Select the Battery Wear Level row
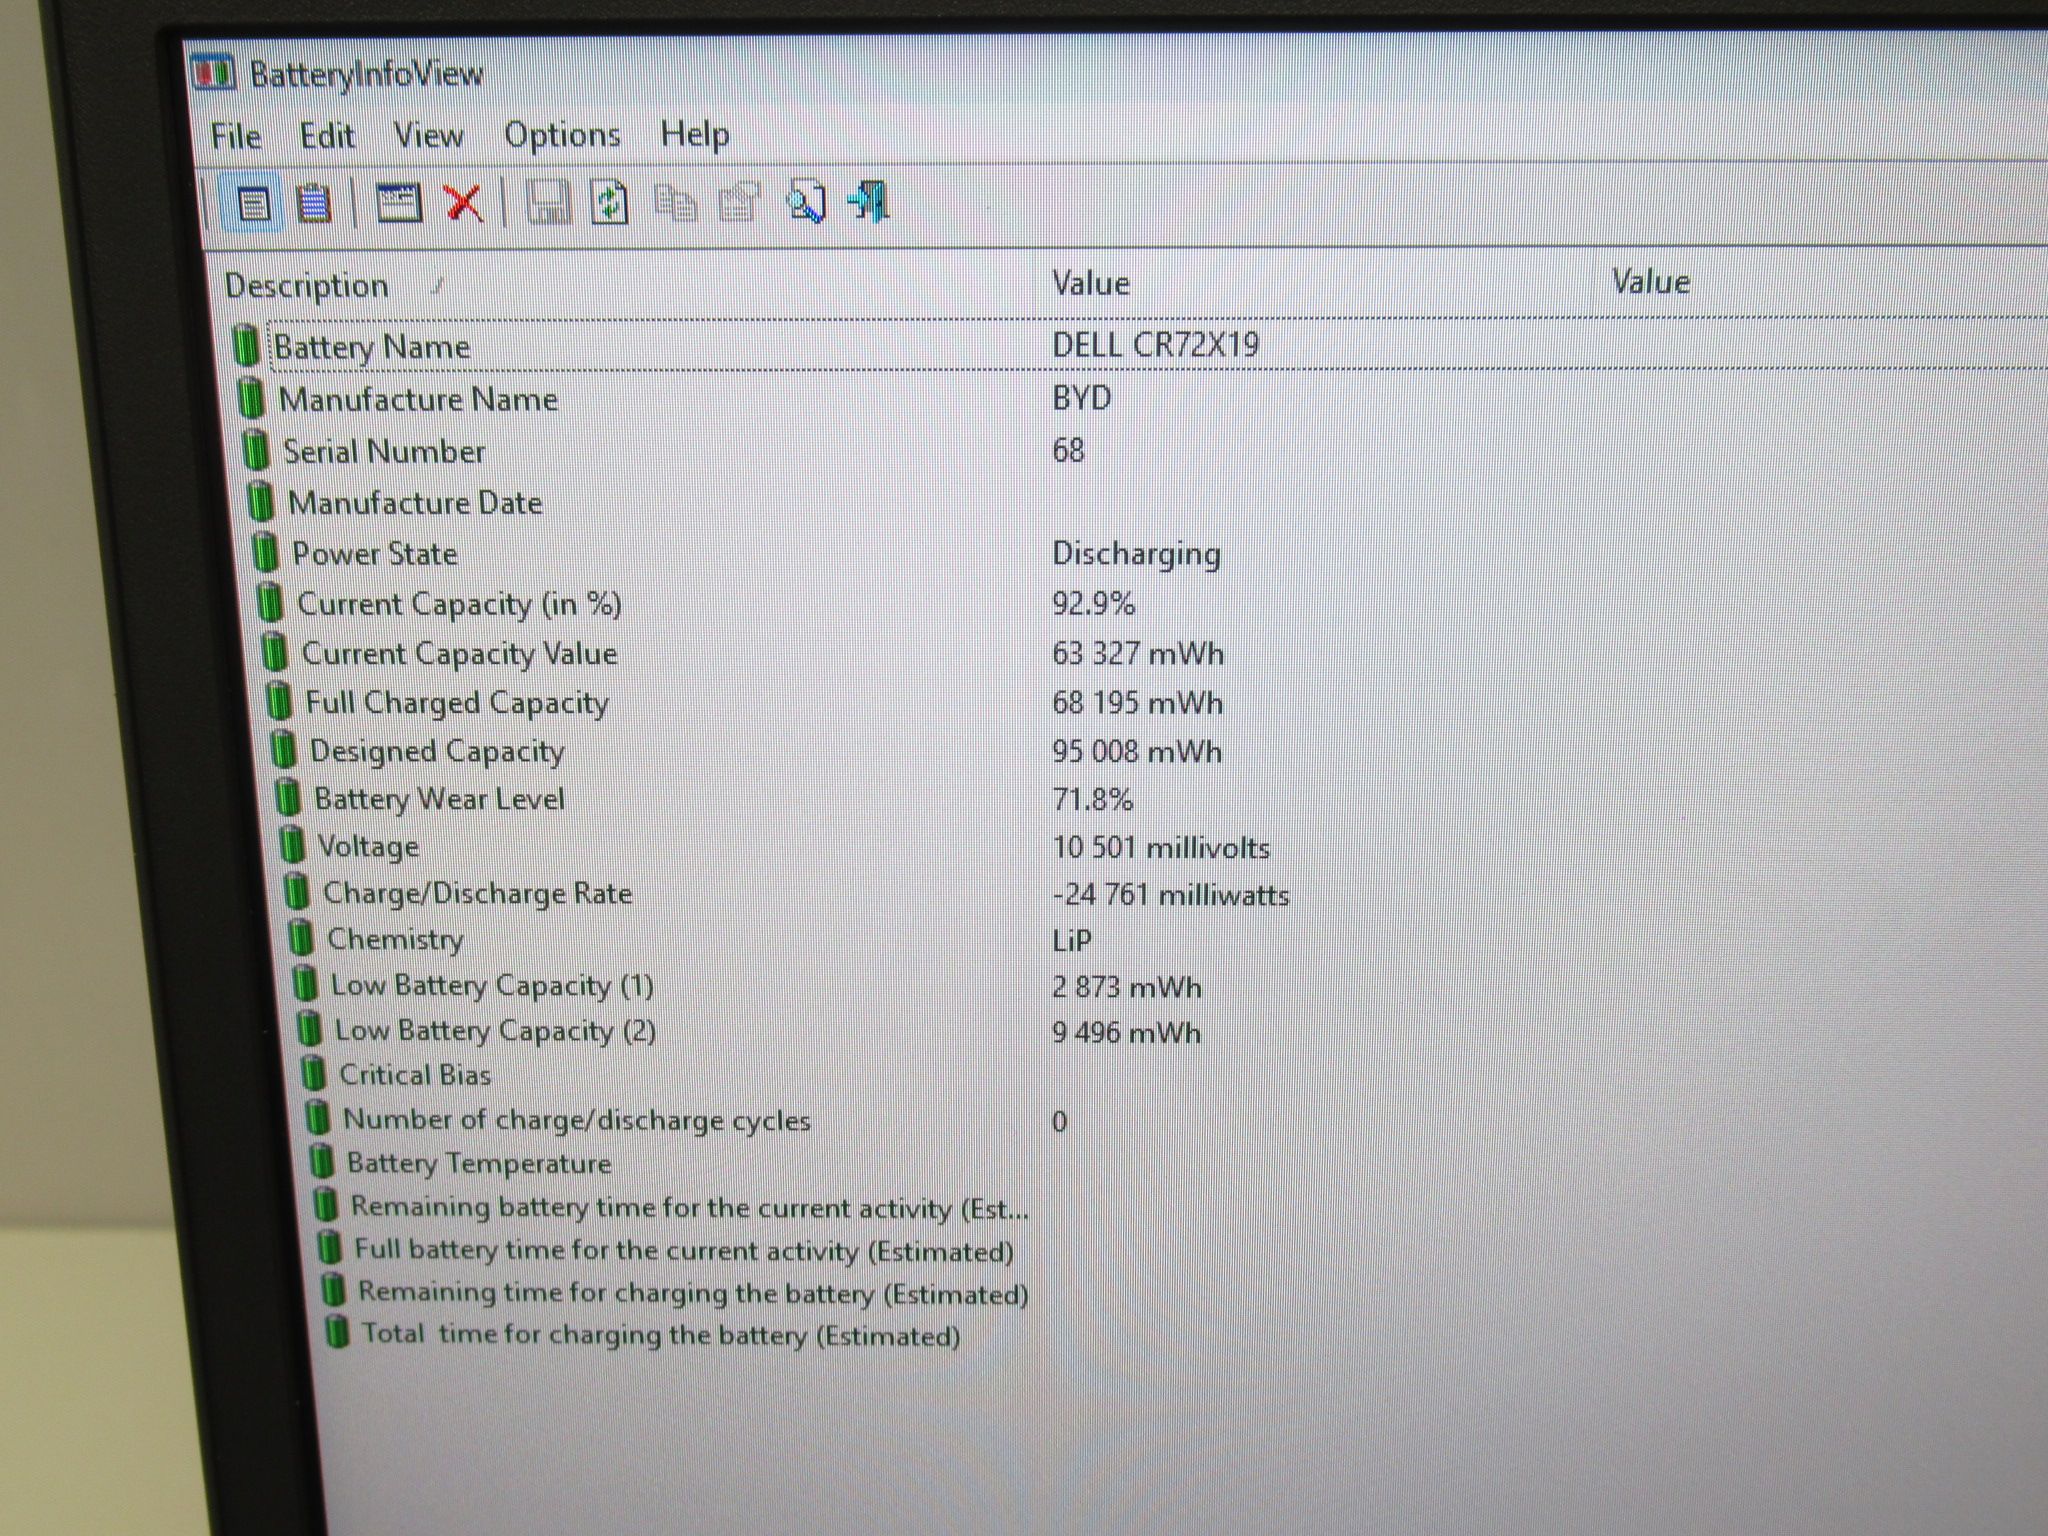The image size is (2048, 1536). tap(1160, 799)
